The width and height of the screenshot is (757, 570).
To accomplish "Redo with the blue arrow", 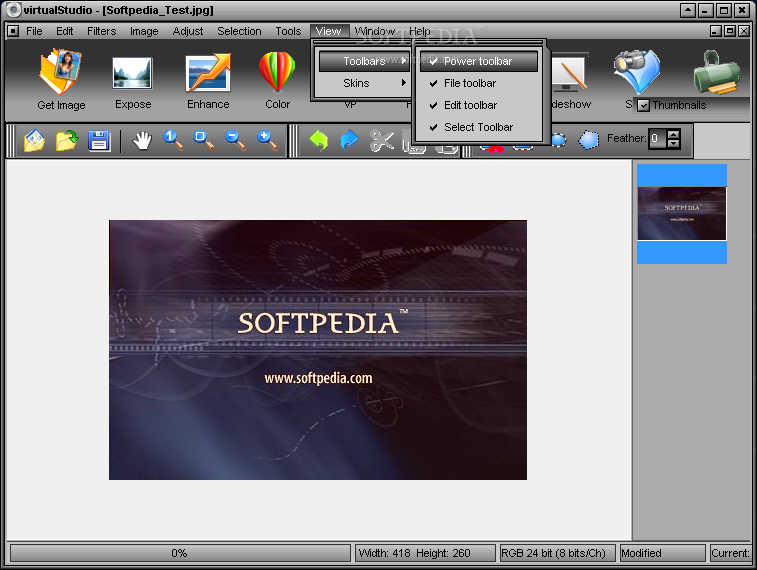I will coord(349,140).
